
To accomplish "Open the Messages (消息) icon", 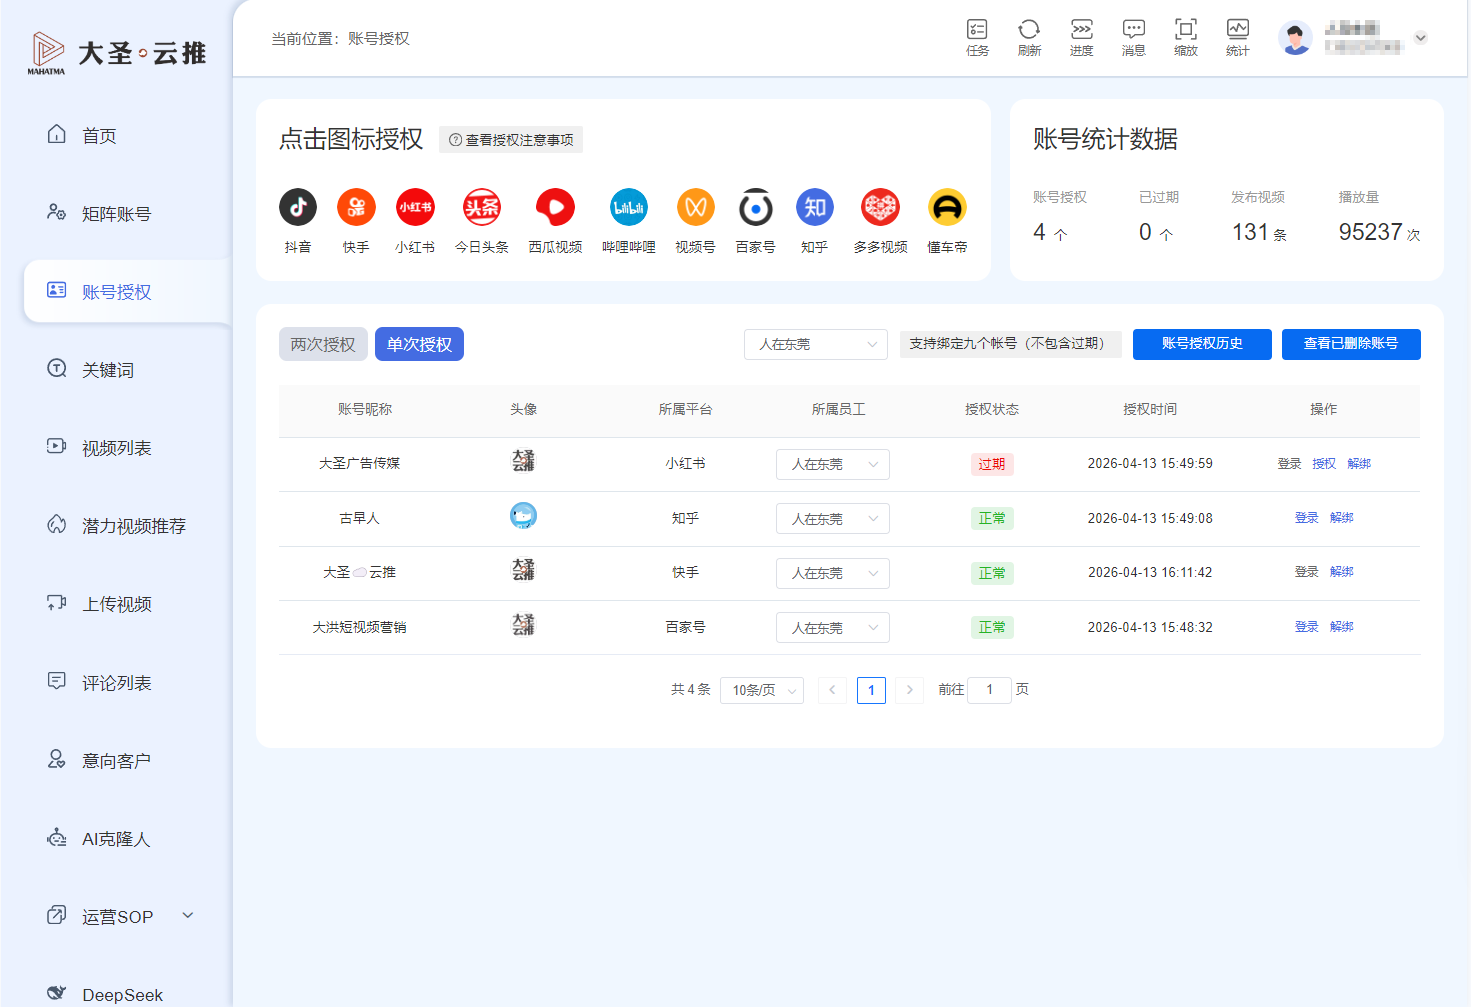I will coord(1133,37).
